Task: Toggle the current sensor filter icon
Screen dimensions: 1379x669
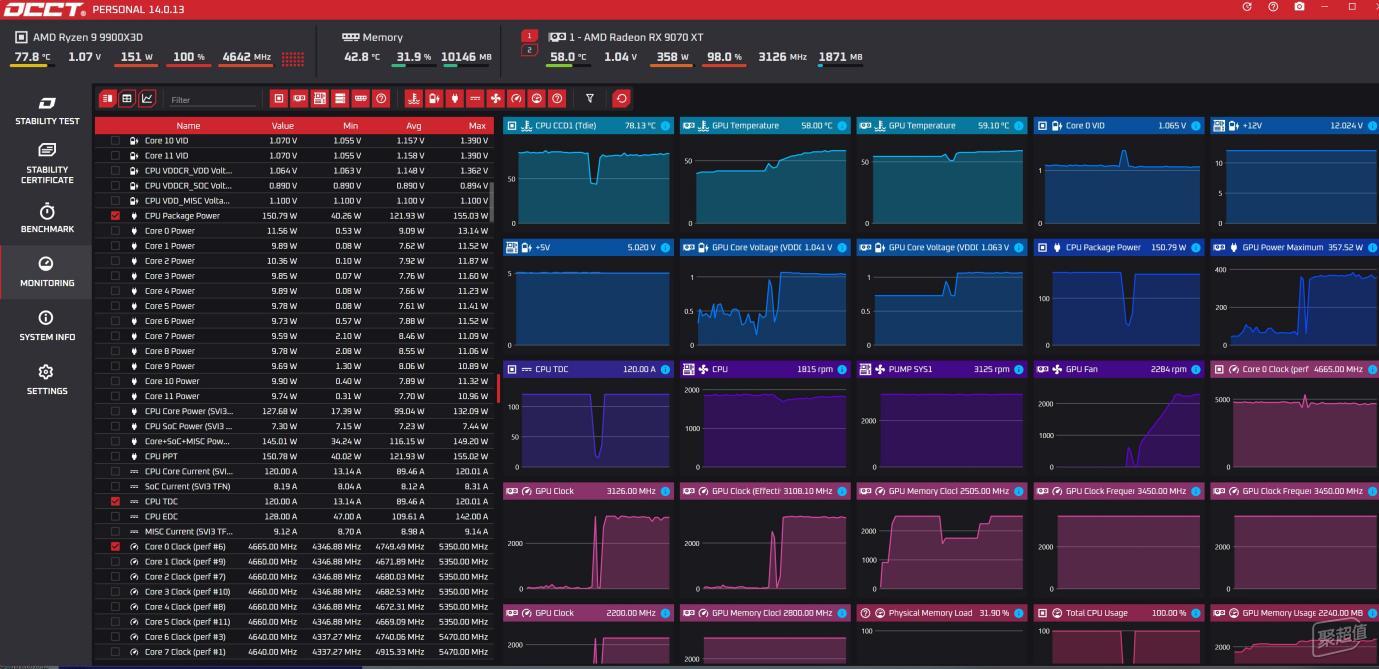Action: 475,98
